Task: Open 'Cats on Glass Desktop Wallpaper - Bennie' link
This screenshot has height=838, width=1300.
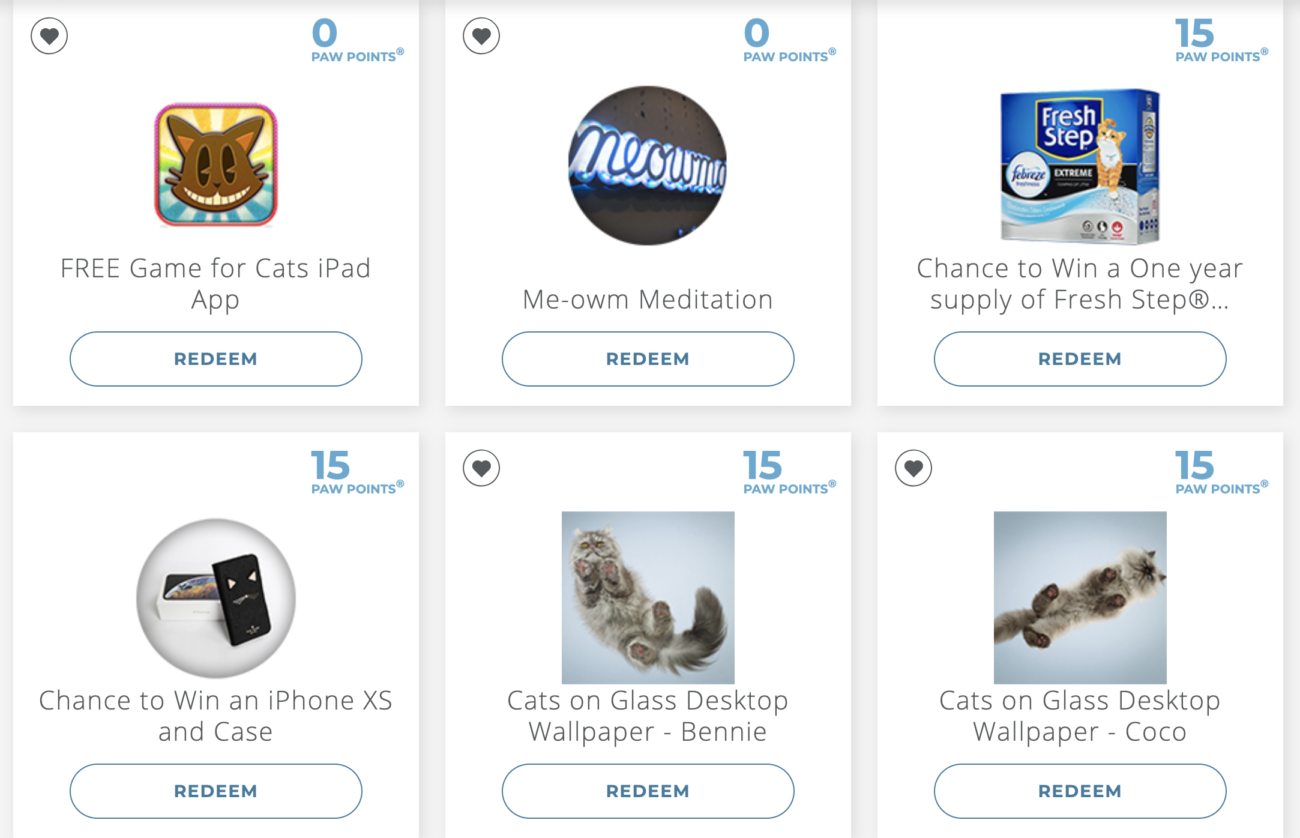Action: click(x=647, y=715)
